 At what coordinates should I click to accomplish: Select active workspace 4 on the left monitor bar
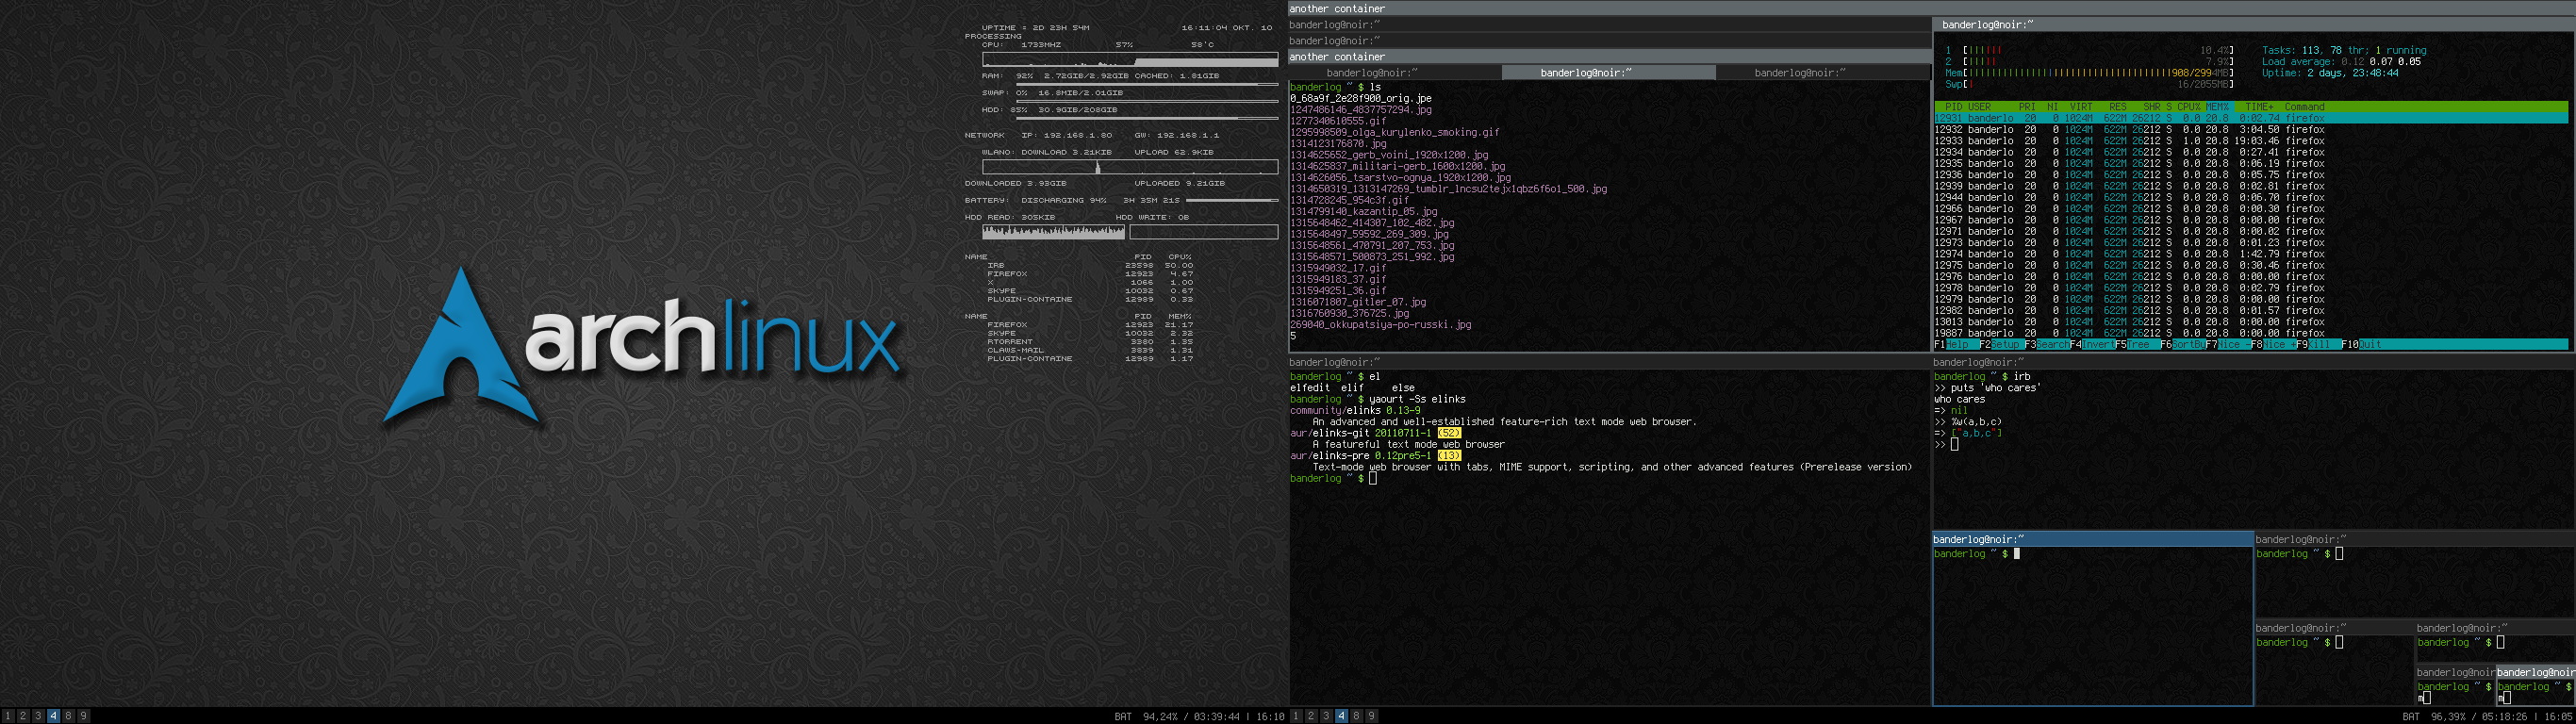53,716
